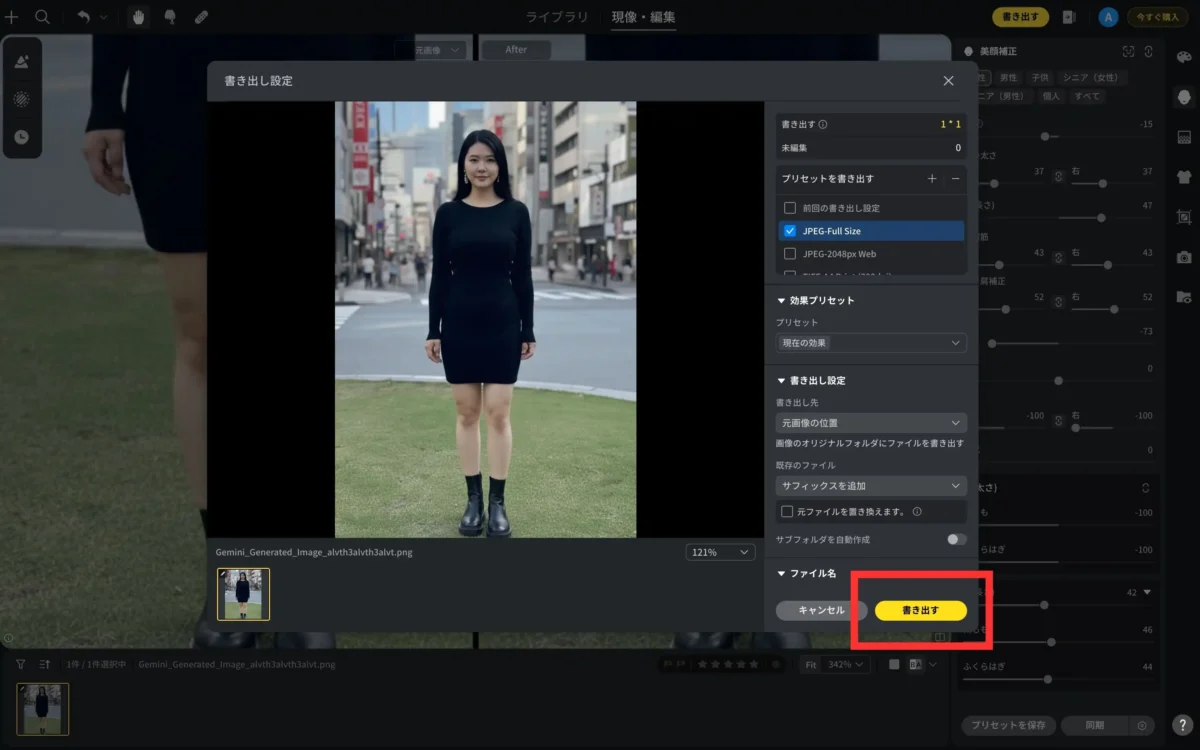Expand the ファイル名 section
This screenshot has width=1200, height=750.
click(782, 573)
